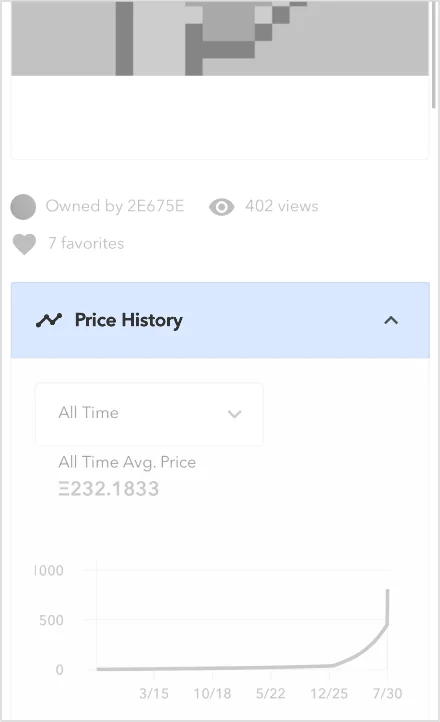Click the Price History section header
Screen dimensions: 440x722
[x=220, y=320]
